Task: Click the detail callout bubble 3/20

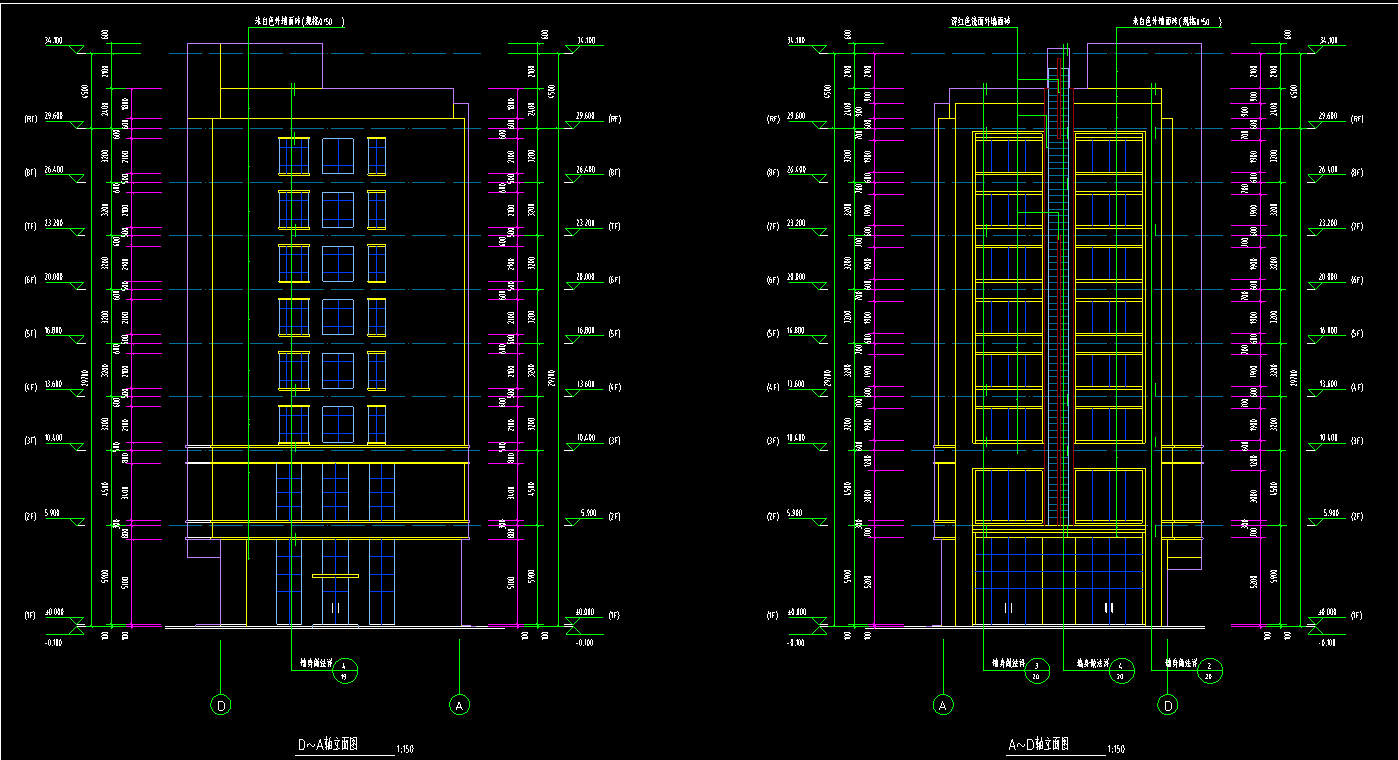Action: pos(1036,669)
